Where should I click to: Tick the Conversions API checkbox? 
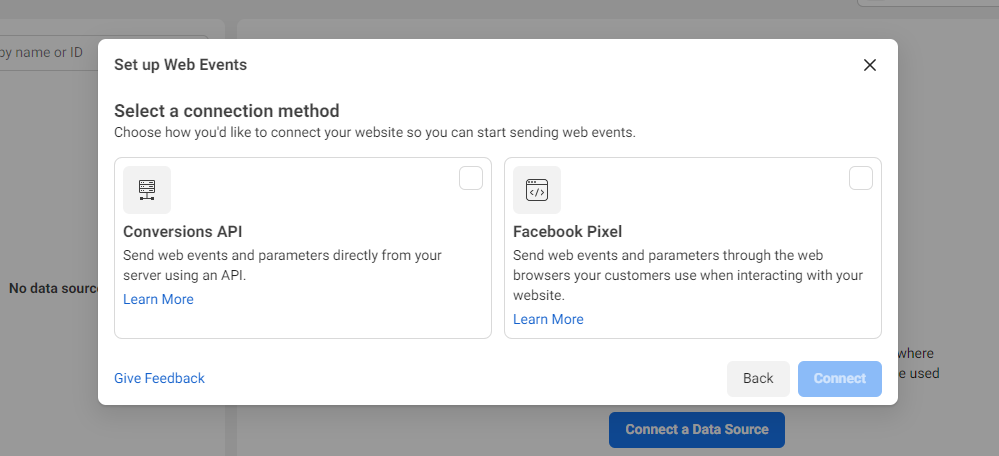pos(471,178)
